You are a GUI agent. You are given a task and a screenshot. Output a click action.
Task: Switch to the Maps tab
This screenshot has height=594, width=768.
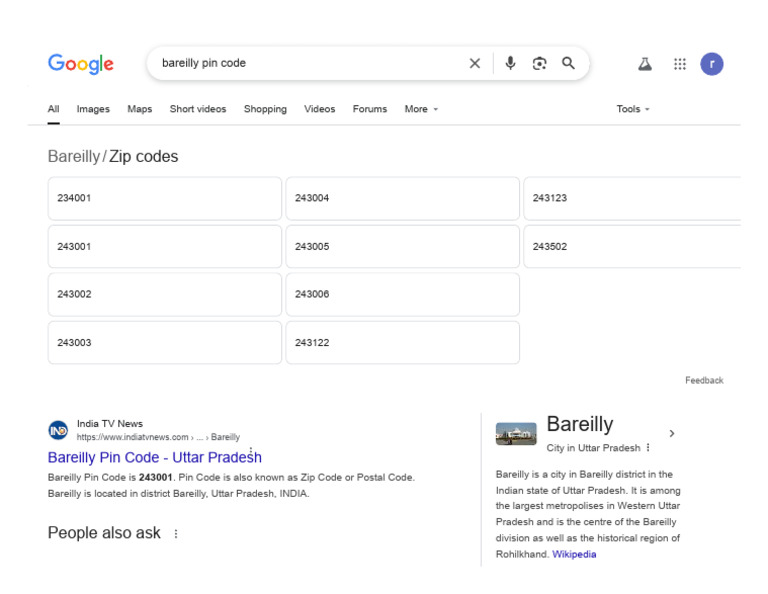(x=140, y=109)
